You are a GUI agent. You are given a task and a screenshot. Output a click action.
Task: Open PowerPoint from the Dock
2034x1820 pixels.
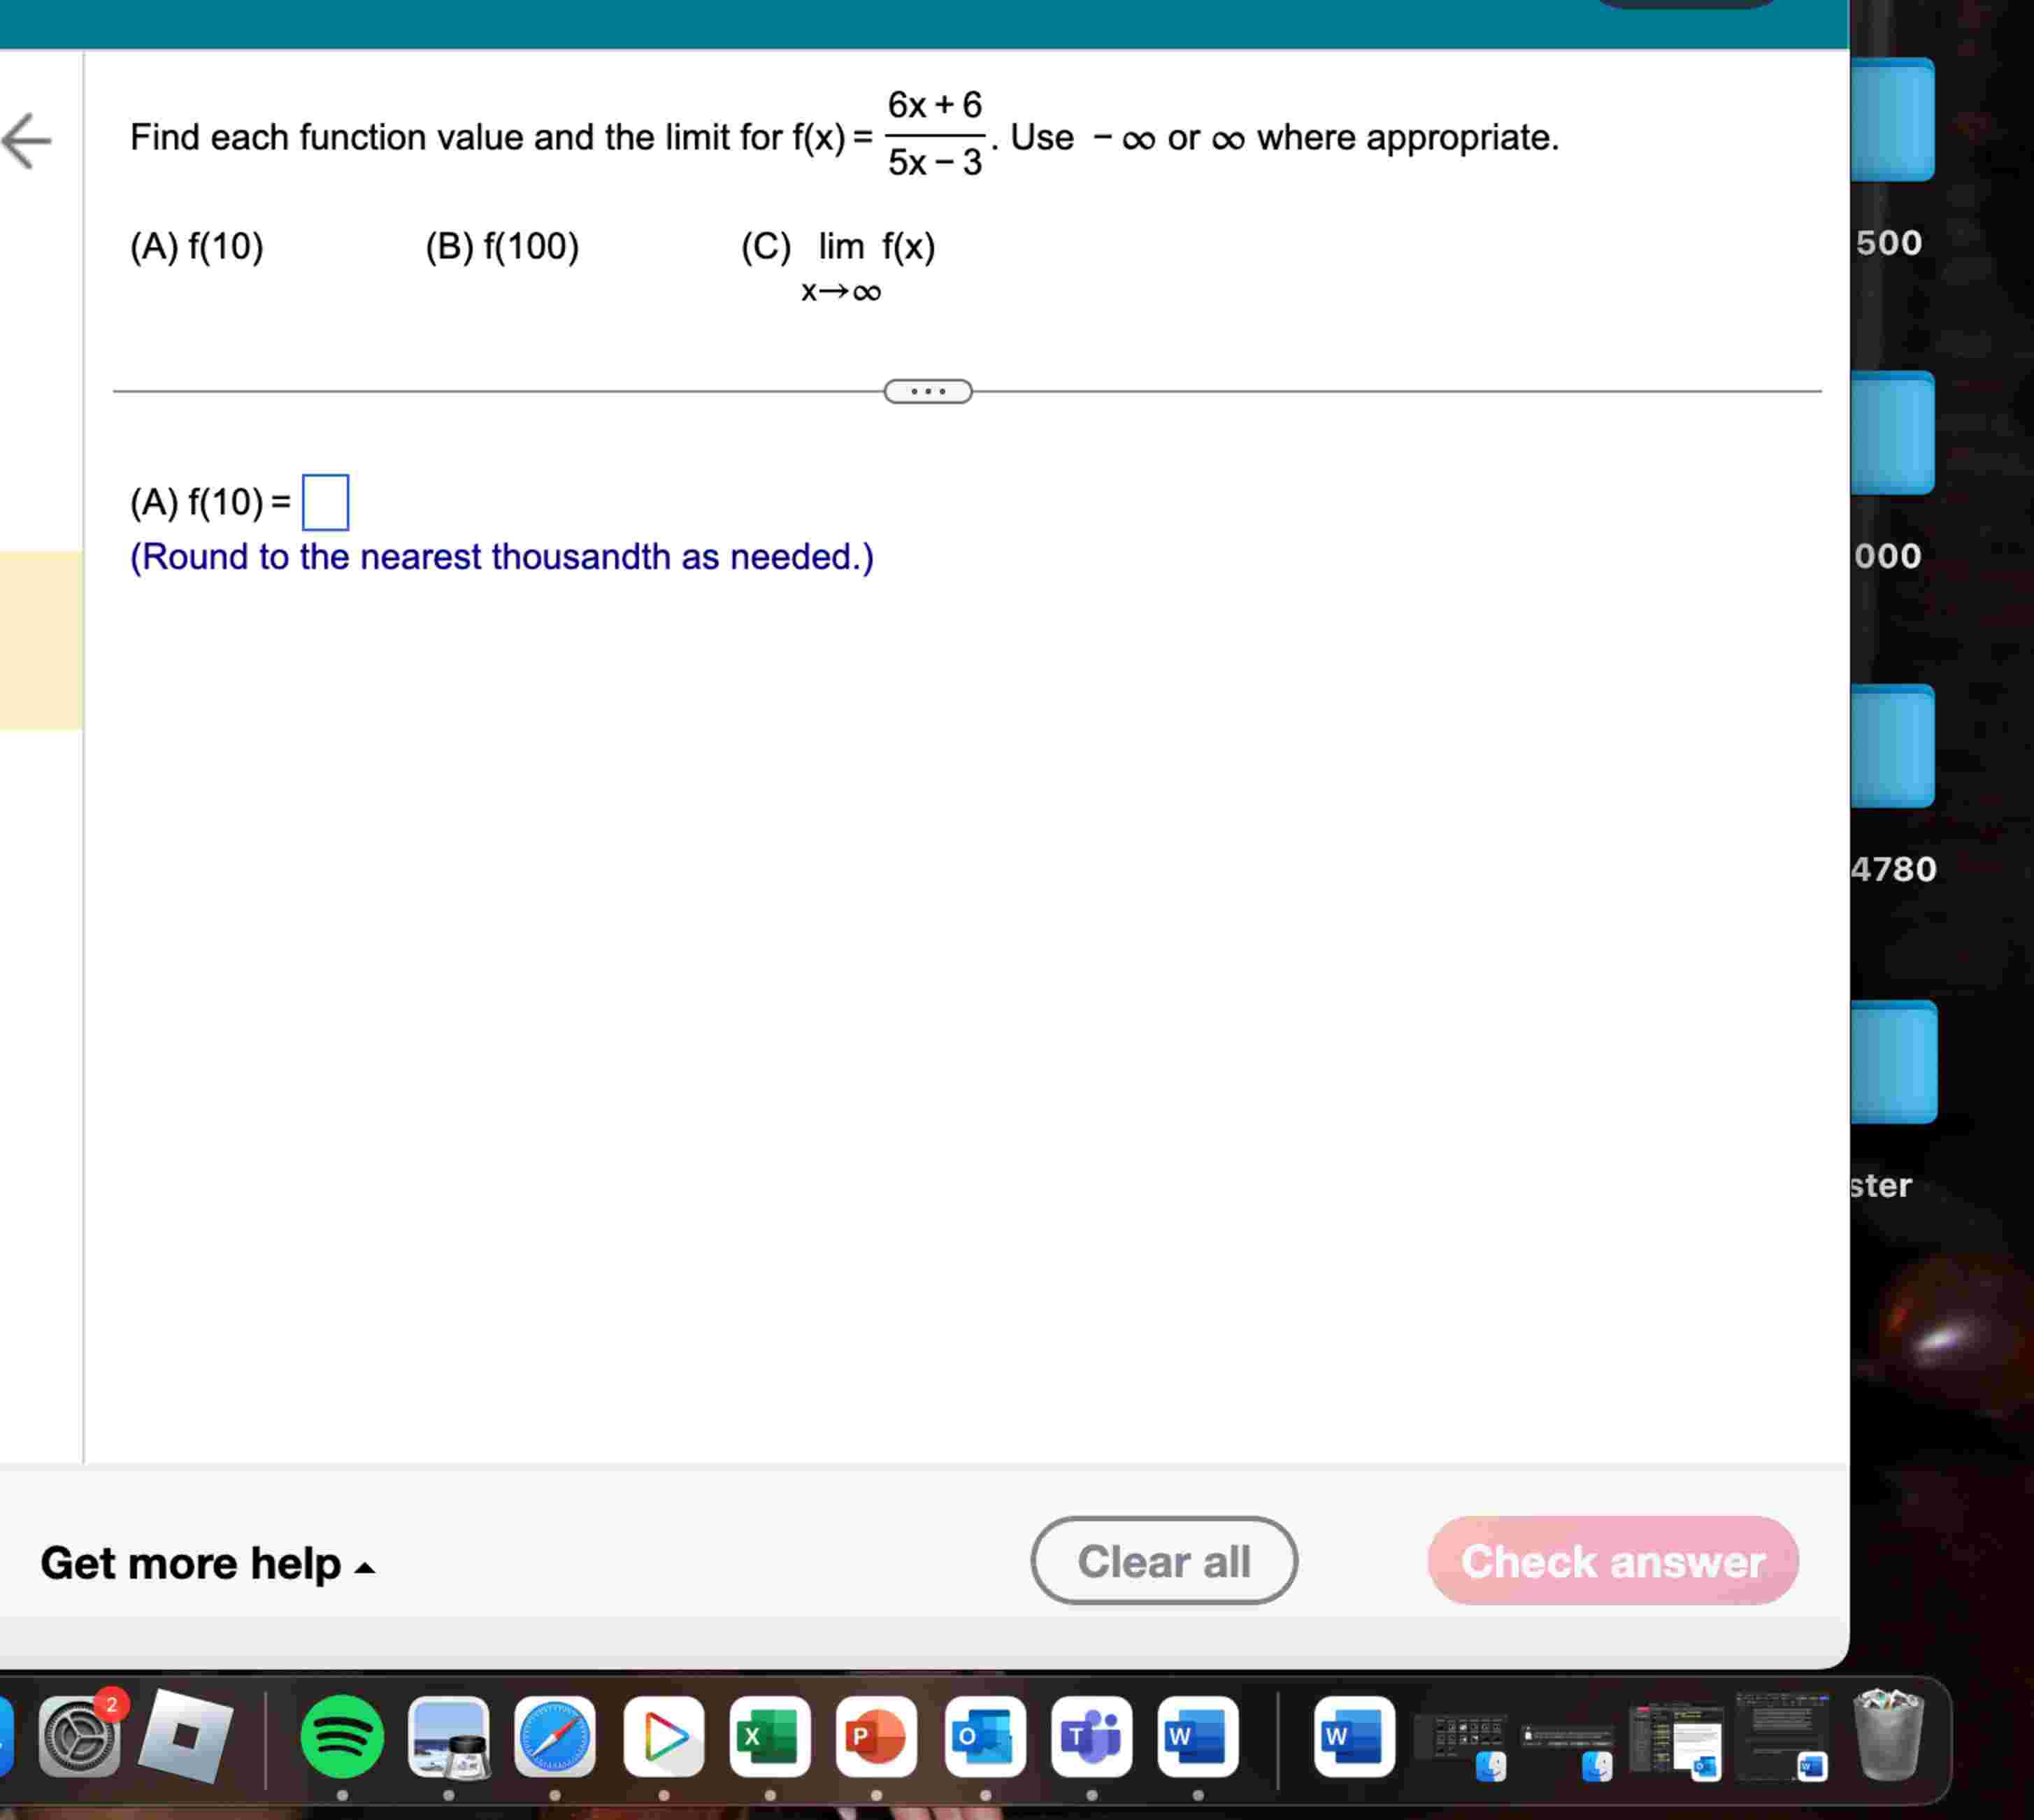(x=877, y=1738)
